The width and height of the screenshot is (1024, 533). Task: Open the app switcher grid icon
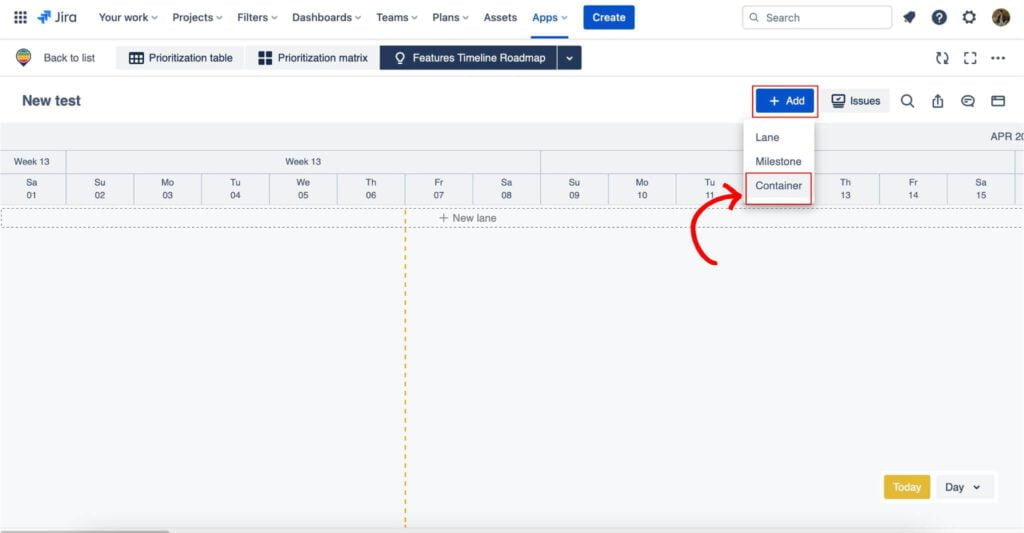click(x=20, y=18)
